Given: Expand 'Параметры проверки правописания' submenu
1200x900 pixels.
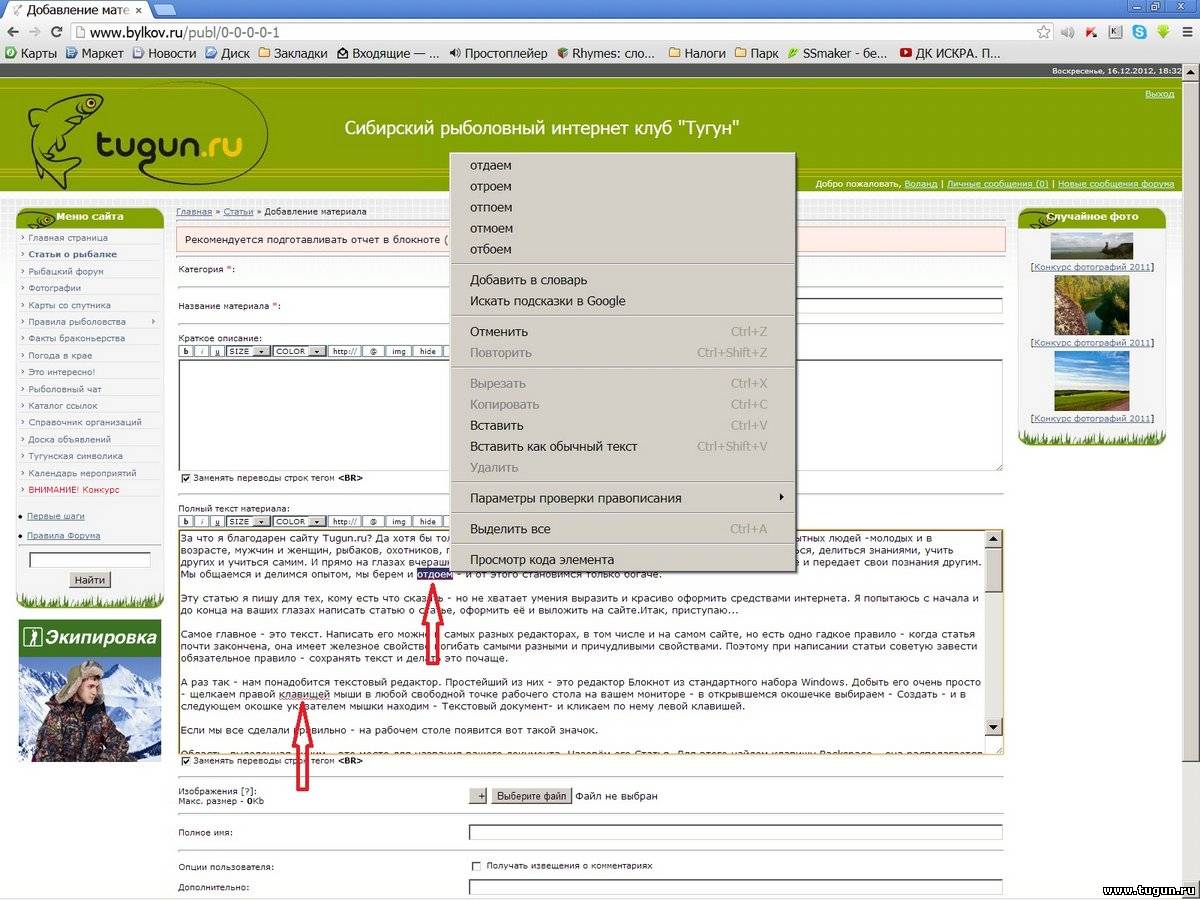Looking at the screenshot, I should (x=622, y=498).
